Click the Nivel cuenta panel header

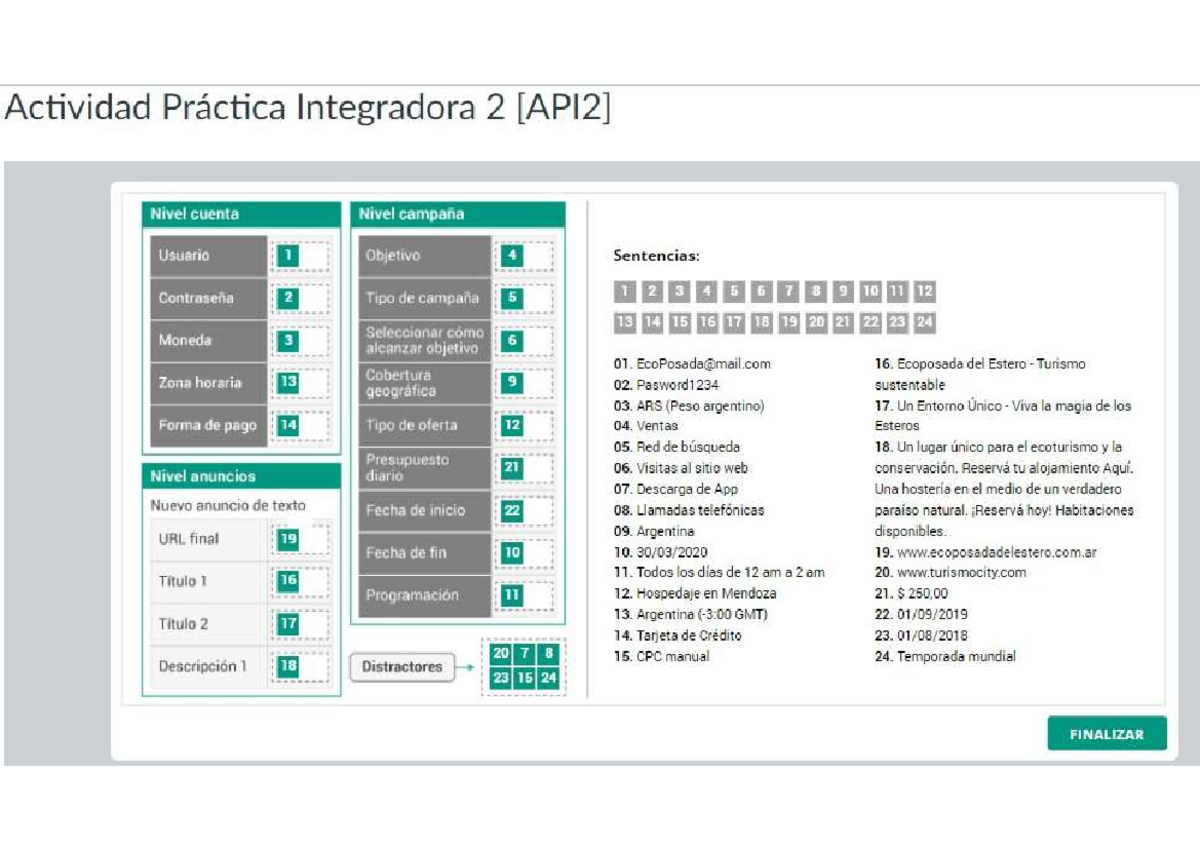242,214
